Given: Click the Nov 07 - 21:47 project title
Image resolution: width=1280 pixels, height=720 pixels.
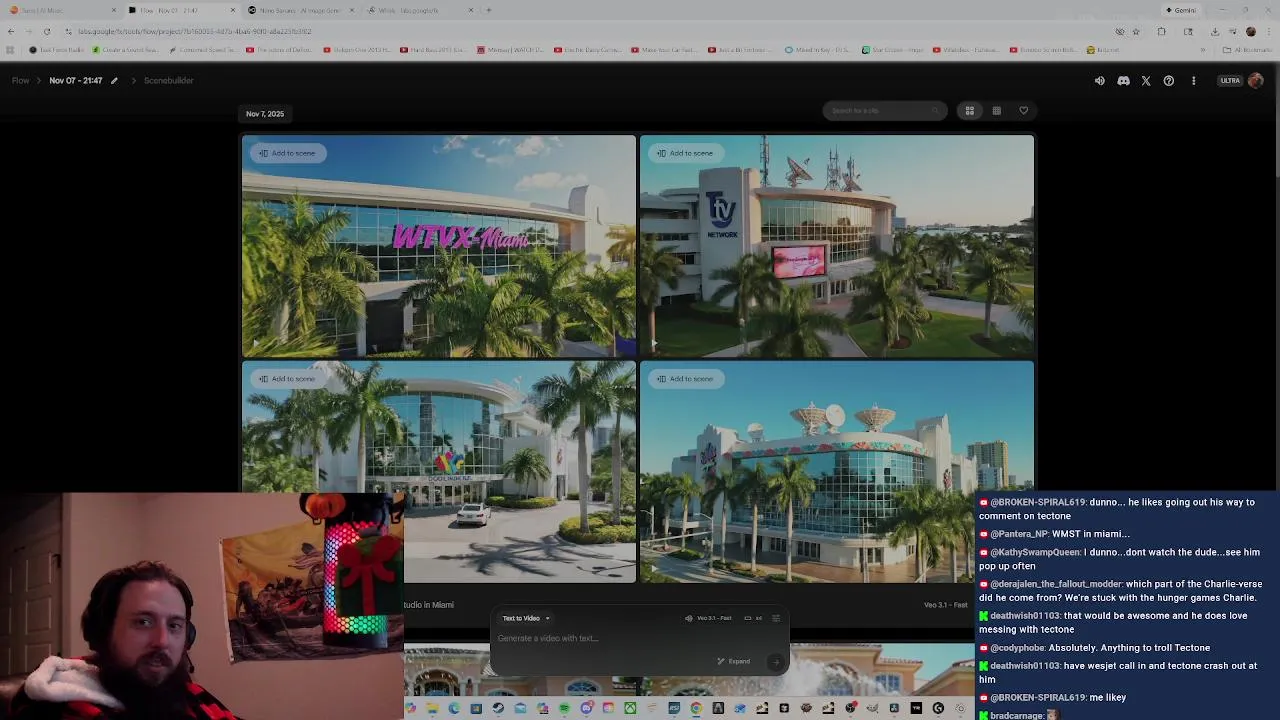Looking at the screenshot, I should [x=76, y=80].
